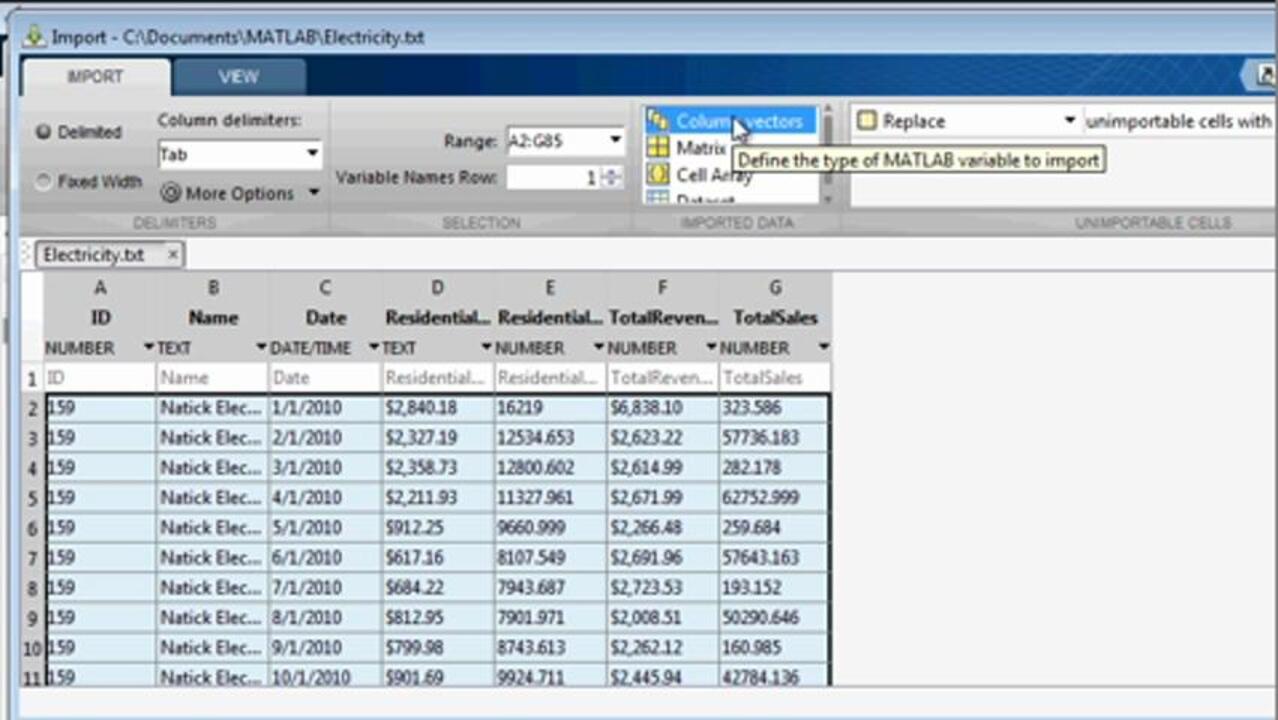Viewport: 1278px width, 720px height.
Task: Click the Import window title icon
Action: click(x=35, y=37)
